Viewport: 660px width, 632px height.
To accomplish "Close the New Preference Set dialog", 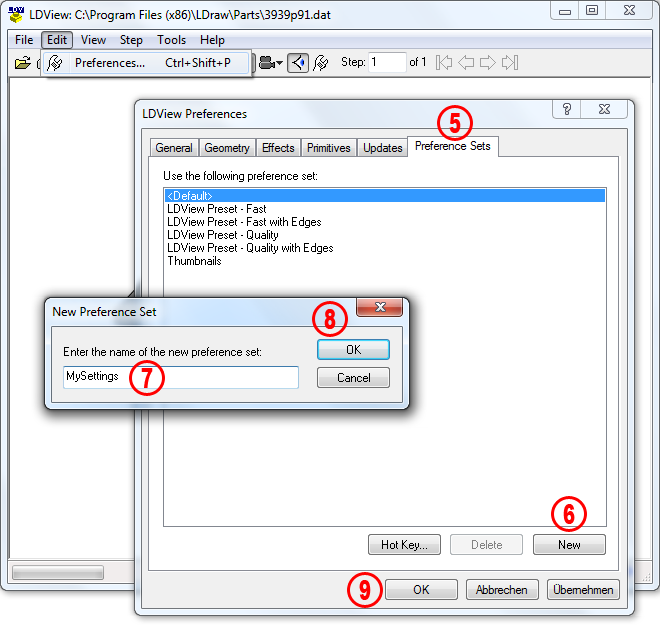I will tap(379, 307).
